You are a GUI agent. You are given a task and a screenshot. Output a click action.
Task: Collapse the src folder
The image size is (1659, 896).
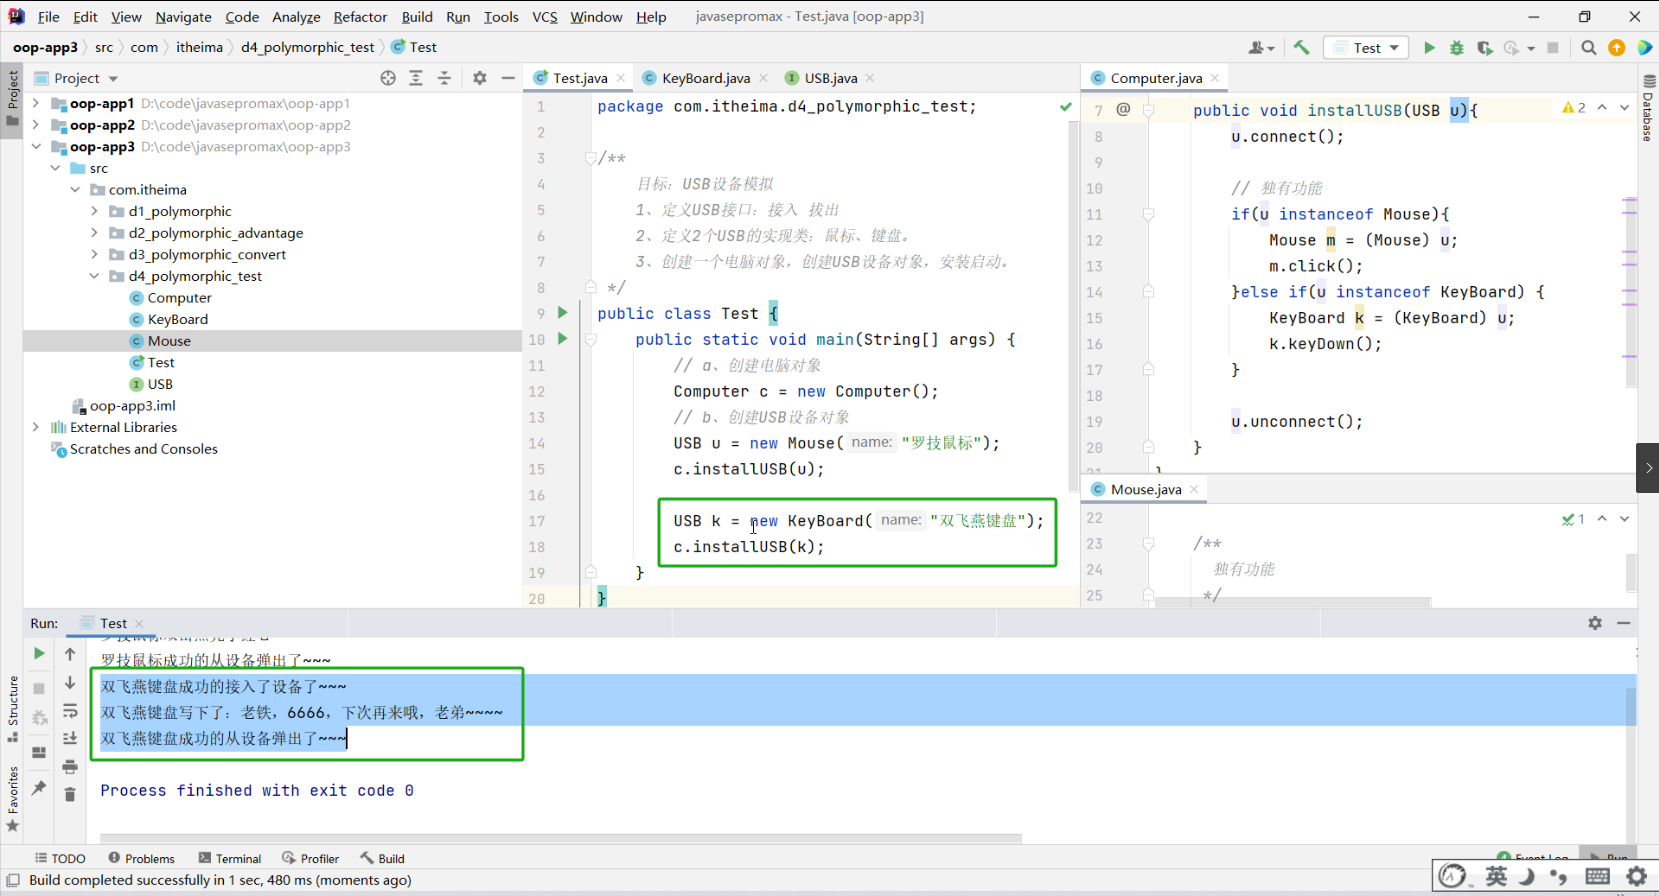coord(56,168)
